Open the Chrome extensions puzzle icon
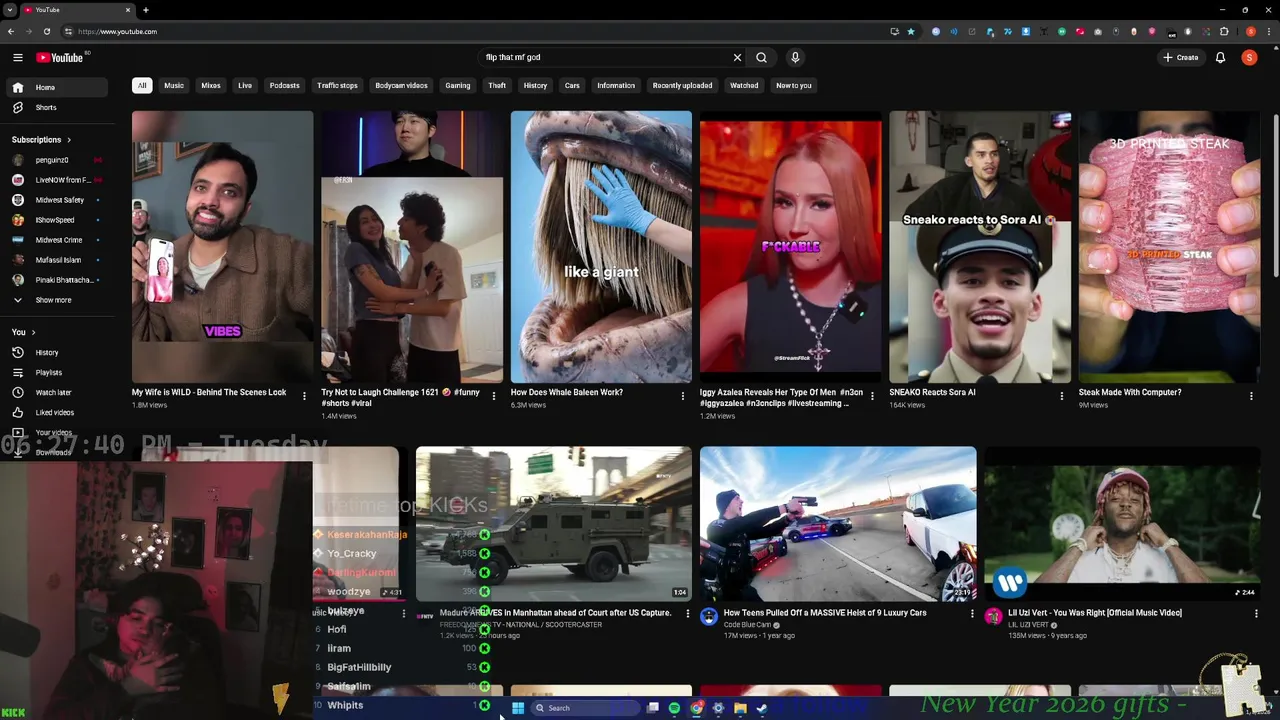 point(1224,31)
